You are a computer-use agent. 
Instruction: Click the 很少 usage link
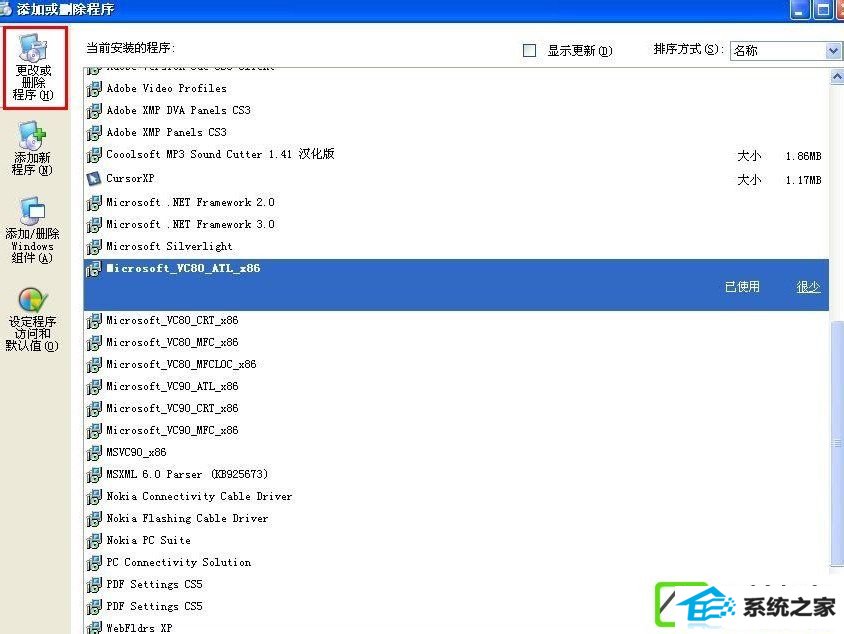[808, 287]
